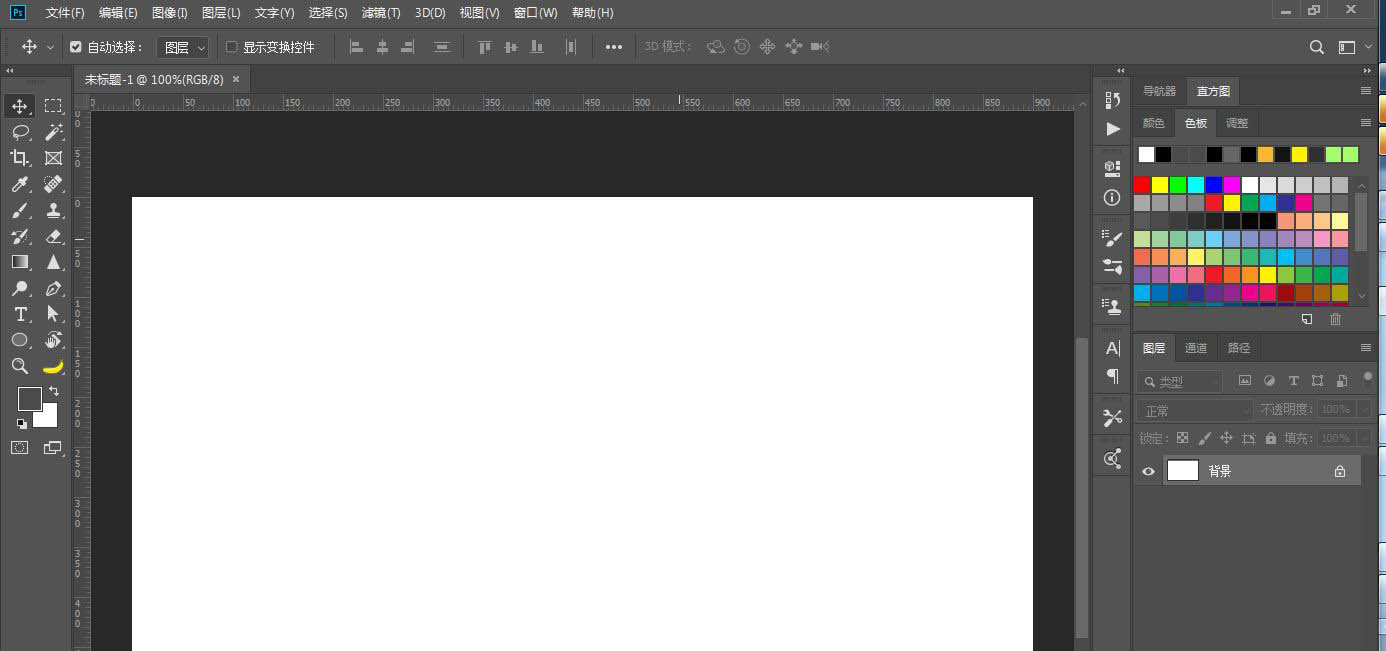Open the Actions panel play icon
The image size is (1386, 651).
pyautogui.click(x=1112, y=129)
